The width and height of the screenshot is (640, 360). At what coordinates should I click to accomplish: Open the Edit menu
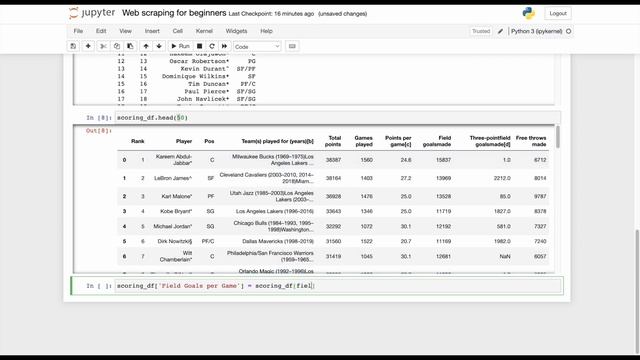click(101, 31)
